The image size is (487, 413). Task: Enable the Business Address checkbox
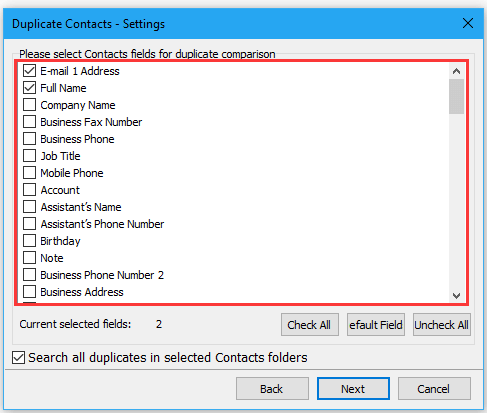pos(29,292)
